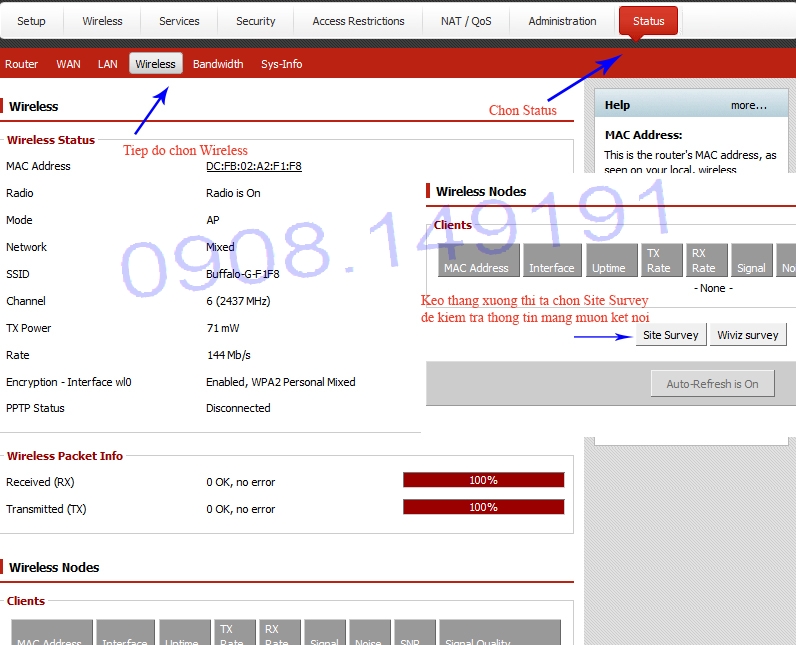Go to the Sys-Info sub-tab
This screenshot has height=645, width=796.
[282, 64]
